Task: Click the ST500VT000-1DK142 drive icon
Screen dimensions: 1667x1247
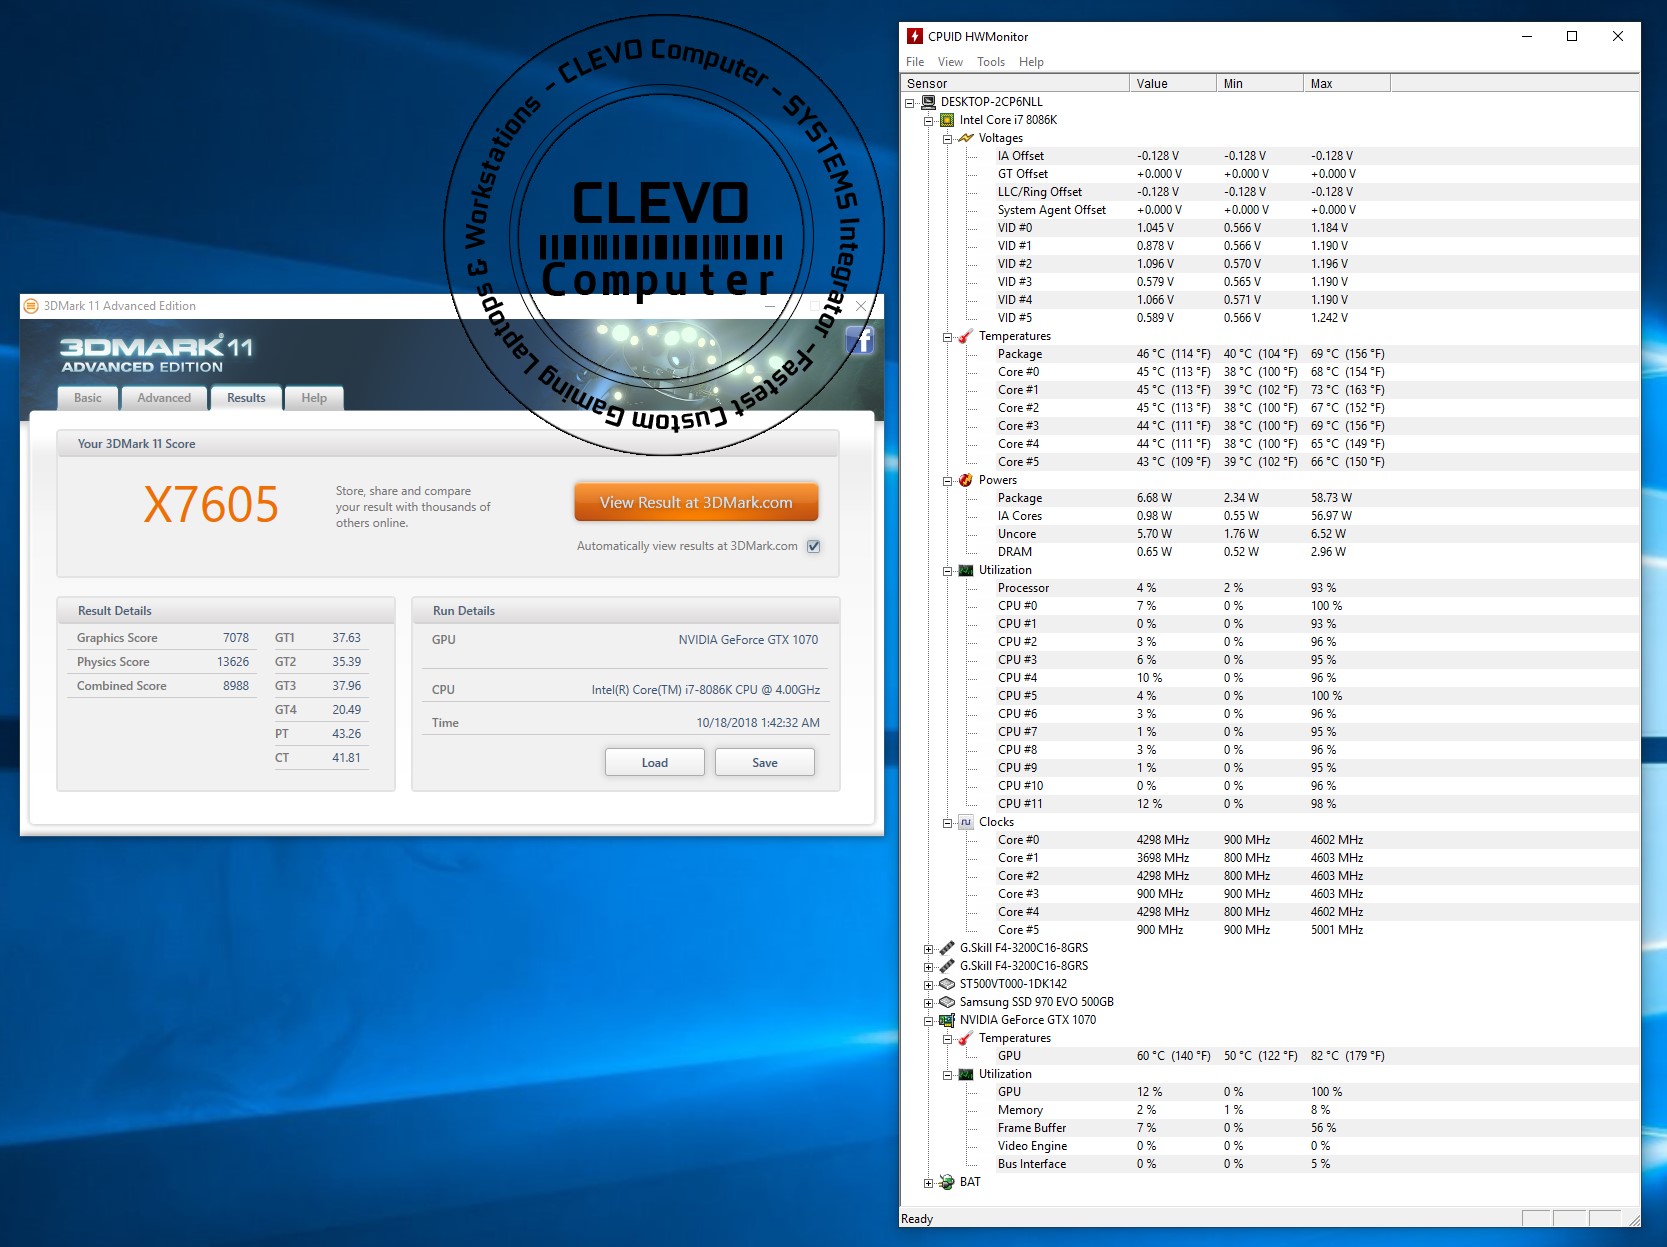Action: coord(947,984)
